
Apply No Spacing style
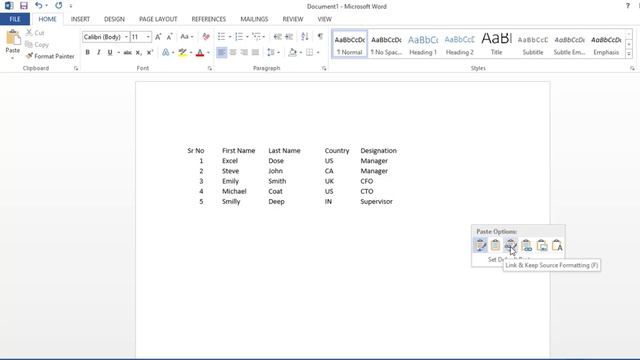[386, 44]
